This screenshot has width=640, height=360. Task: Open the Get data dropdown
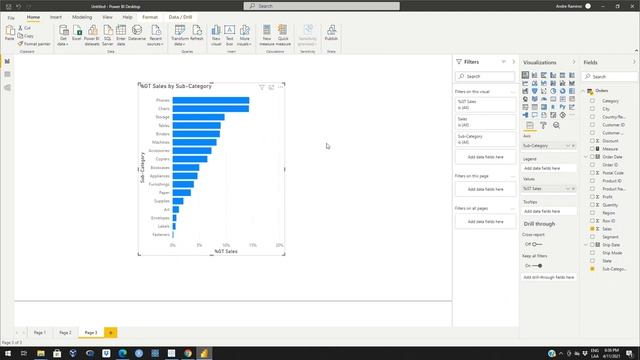tap(63, 36)
